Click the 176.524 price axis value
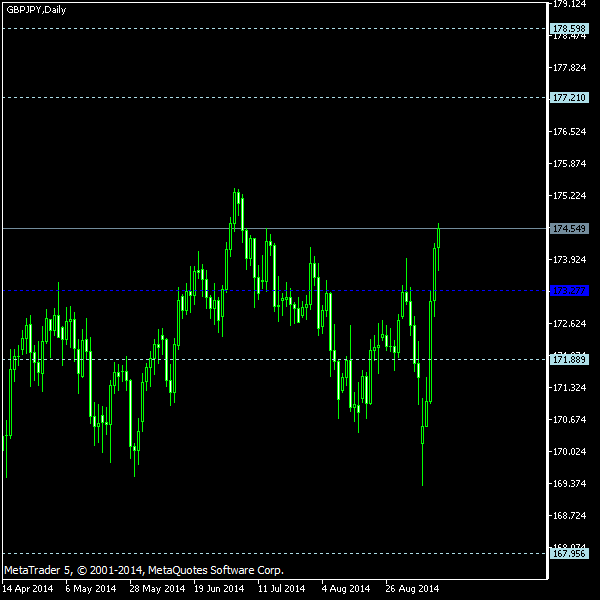The image size is (600, 600). (569, 132)
